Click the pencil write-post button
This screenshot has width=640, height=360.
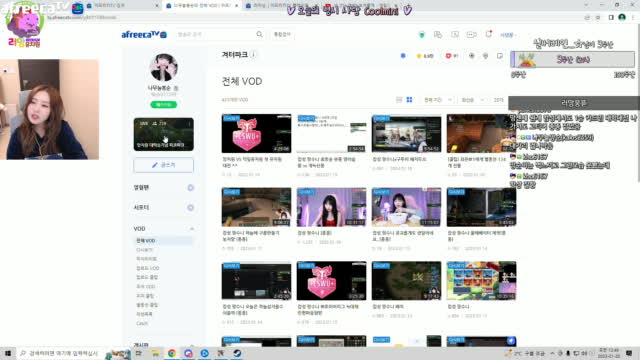pos(163,165)
